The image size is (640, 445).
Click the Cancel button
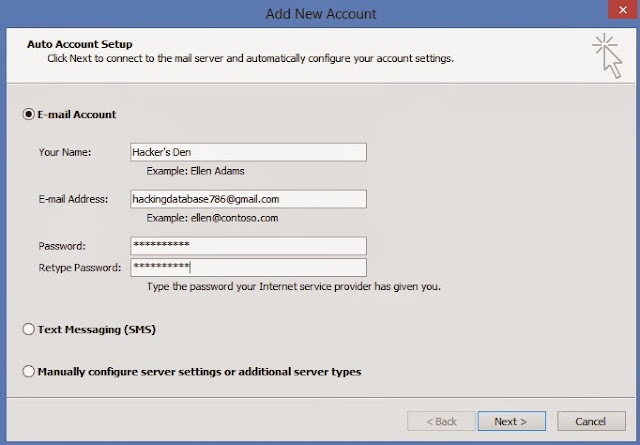click(x=591, y=421)
